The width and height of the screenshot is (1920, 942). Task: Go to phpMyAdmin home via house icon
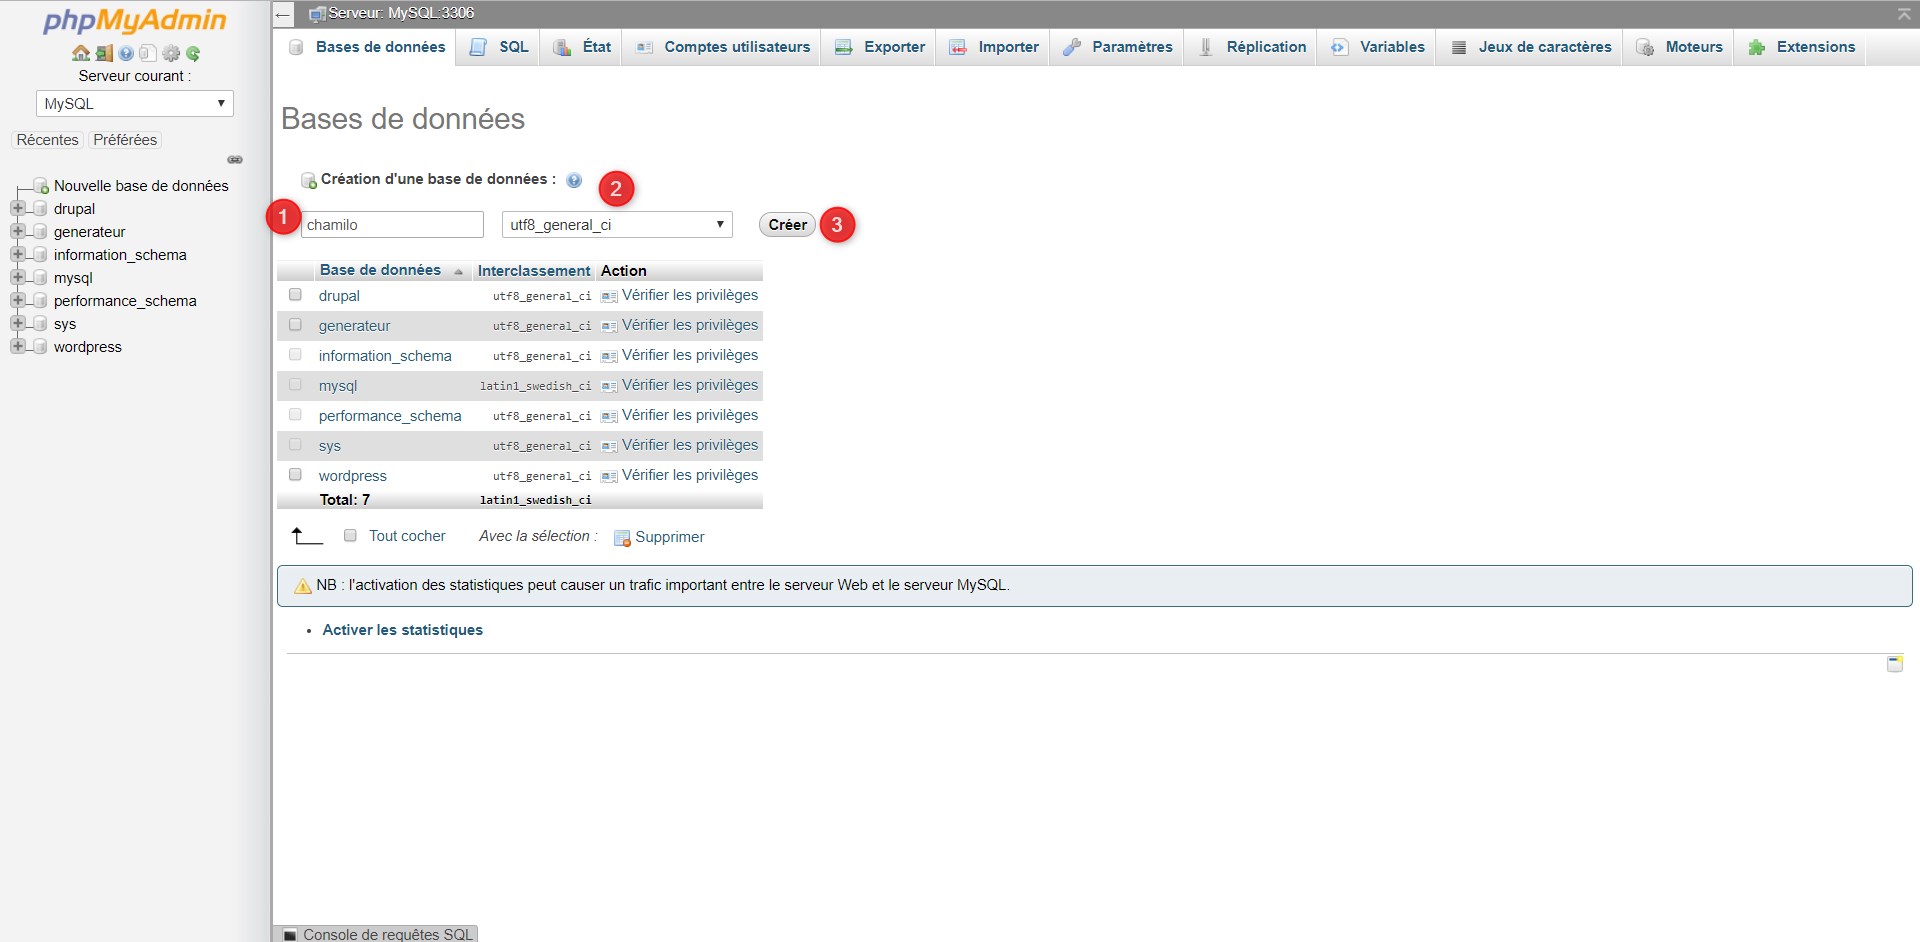81,54
